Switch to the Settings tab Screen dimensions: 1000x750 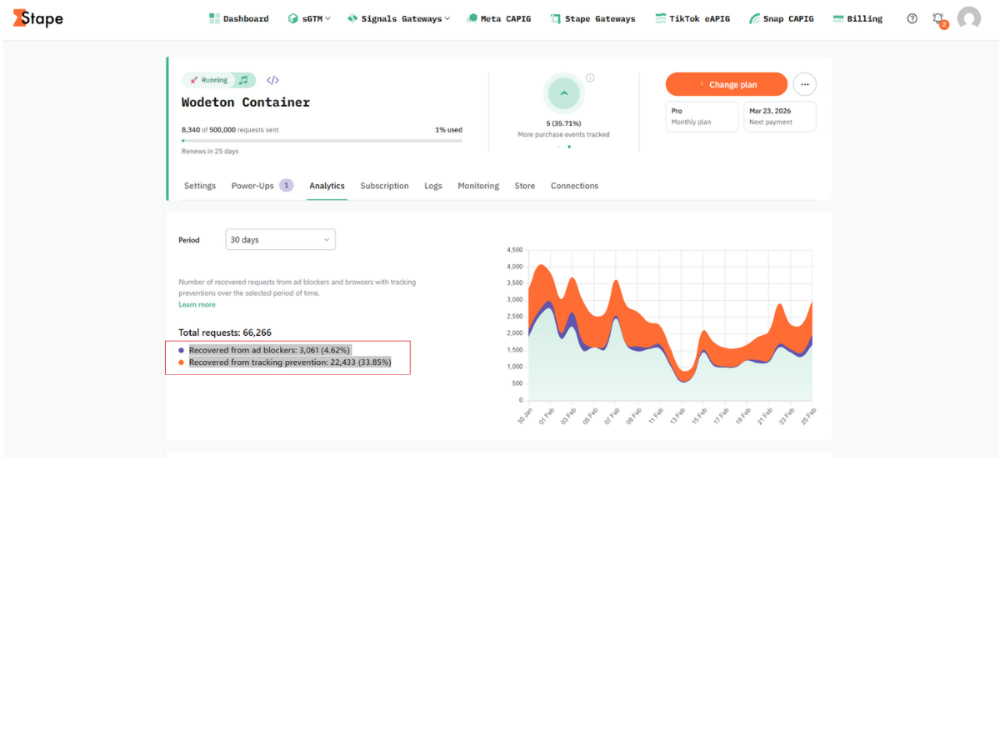[200, 186]
